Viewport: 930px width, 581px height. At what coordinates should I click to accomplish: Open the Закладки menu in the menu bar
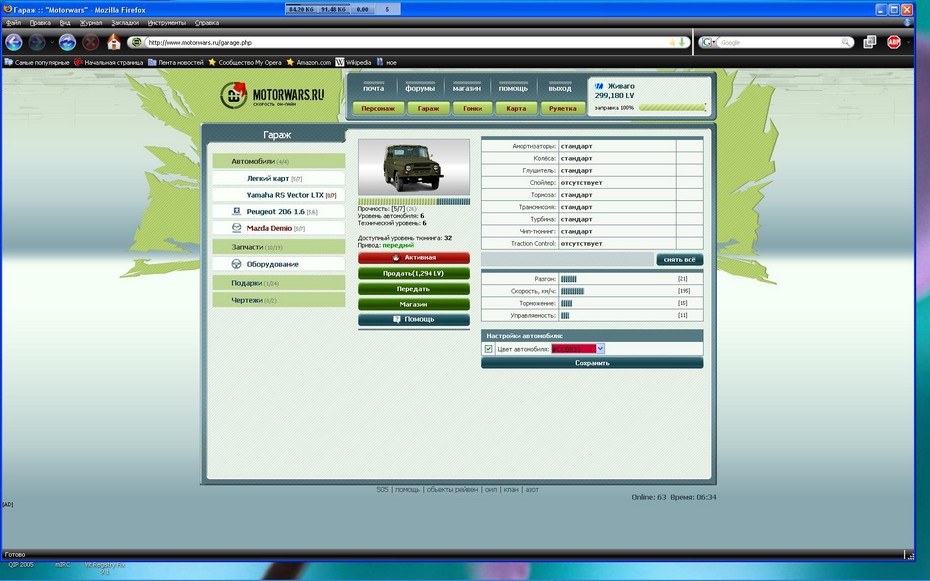pyautogui.click(x=125, y=21)
